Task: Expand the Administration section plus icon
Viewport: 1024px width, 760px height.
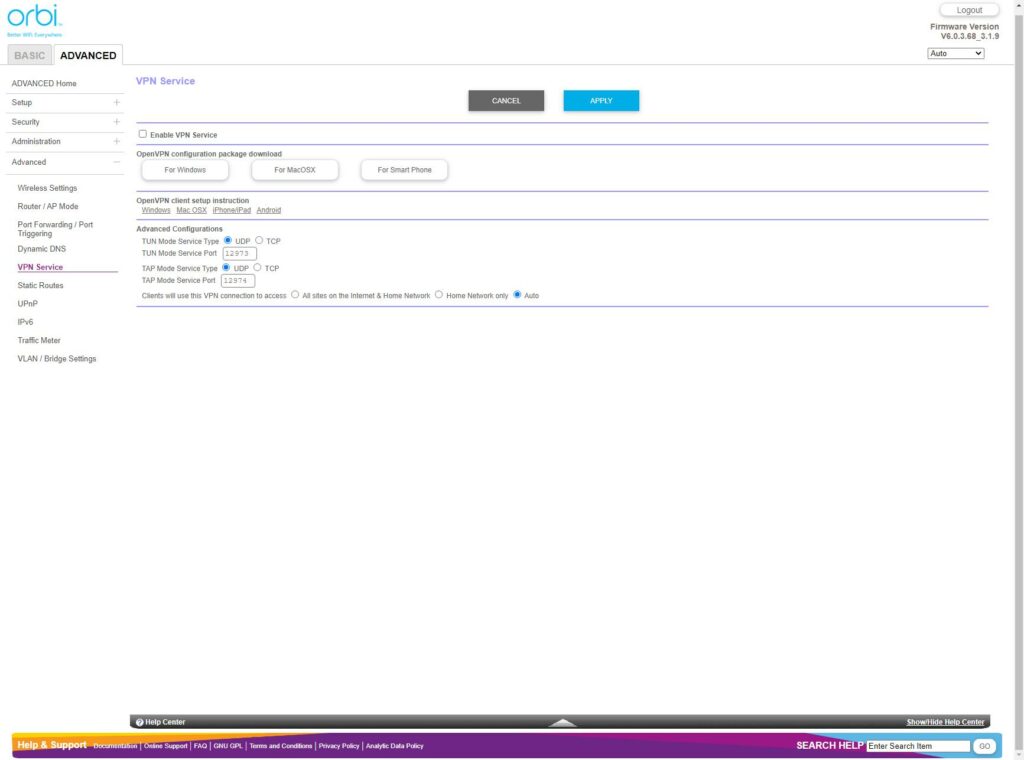Action: pyautogui.click(x=116, y=142)
